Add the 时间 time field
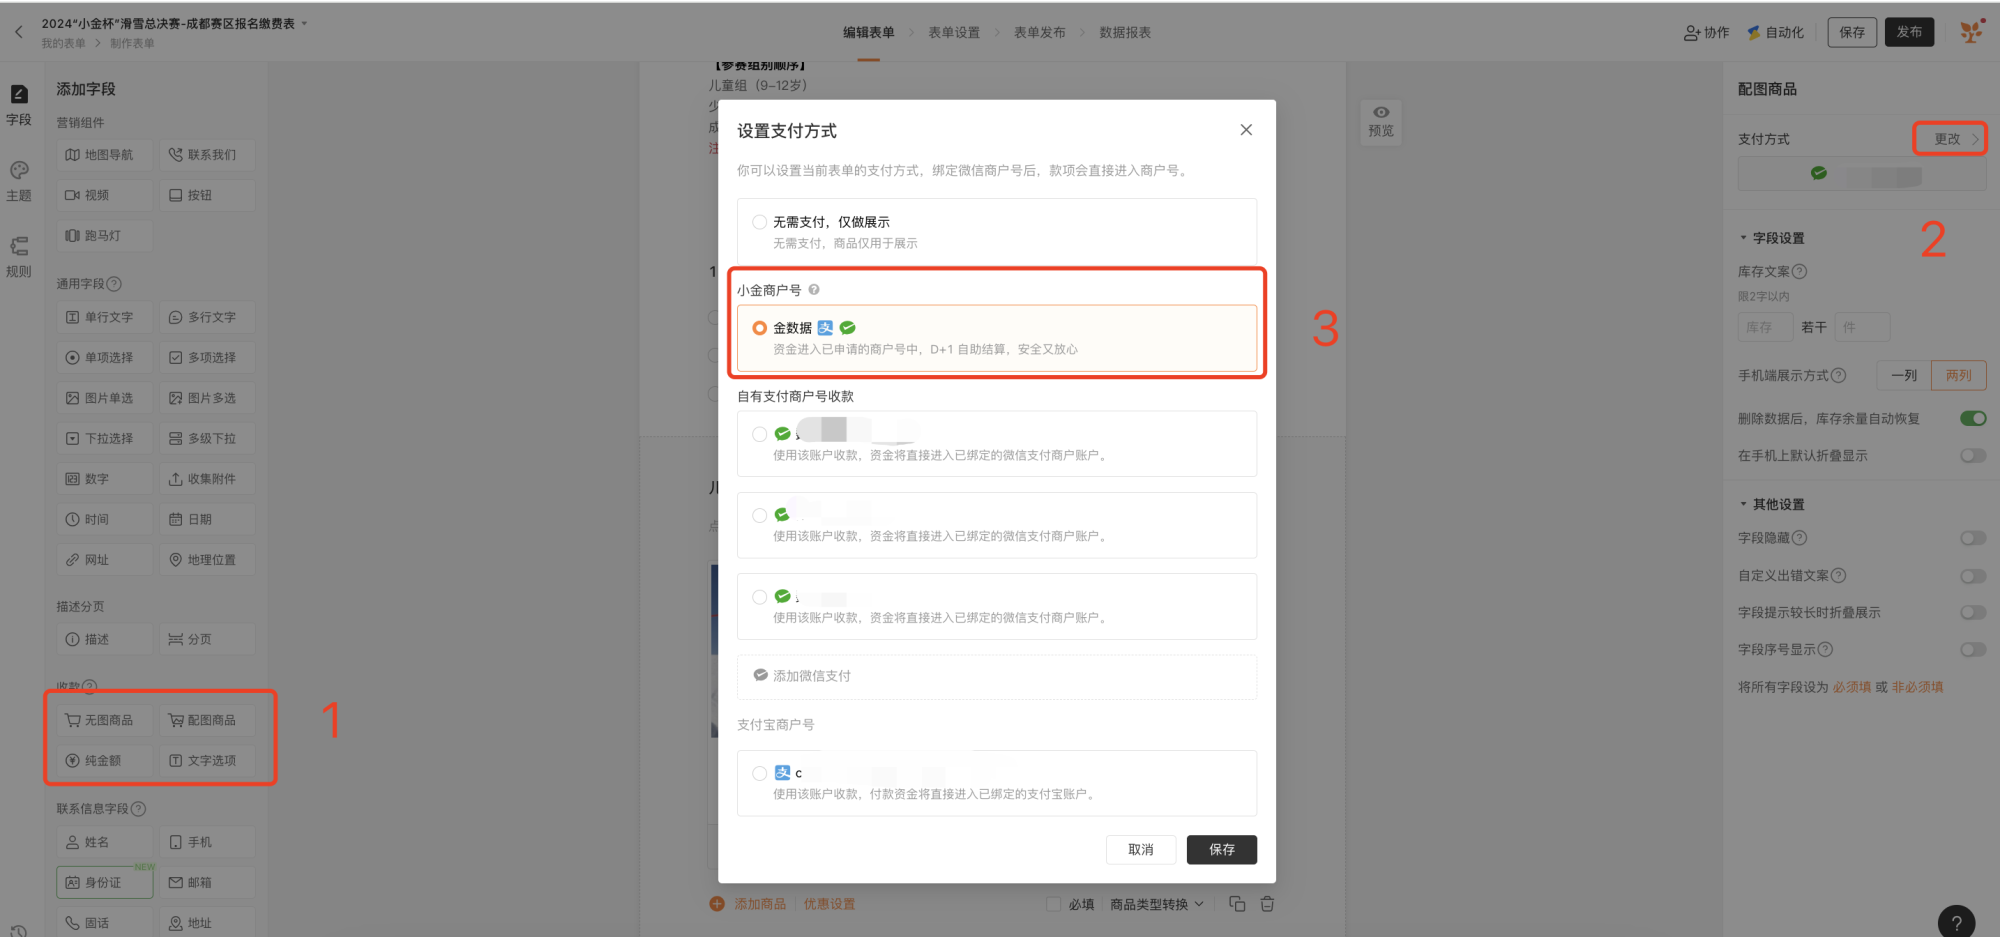The height and width of the screenshot is (937, 2000). pyautogui.click(x=105, y=519)
